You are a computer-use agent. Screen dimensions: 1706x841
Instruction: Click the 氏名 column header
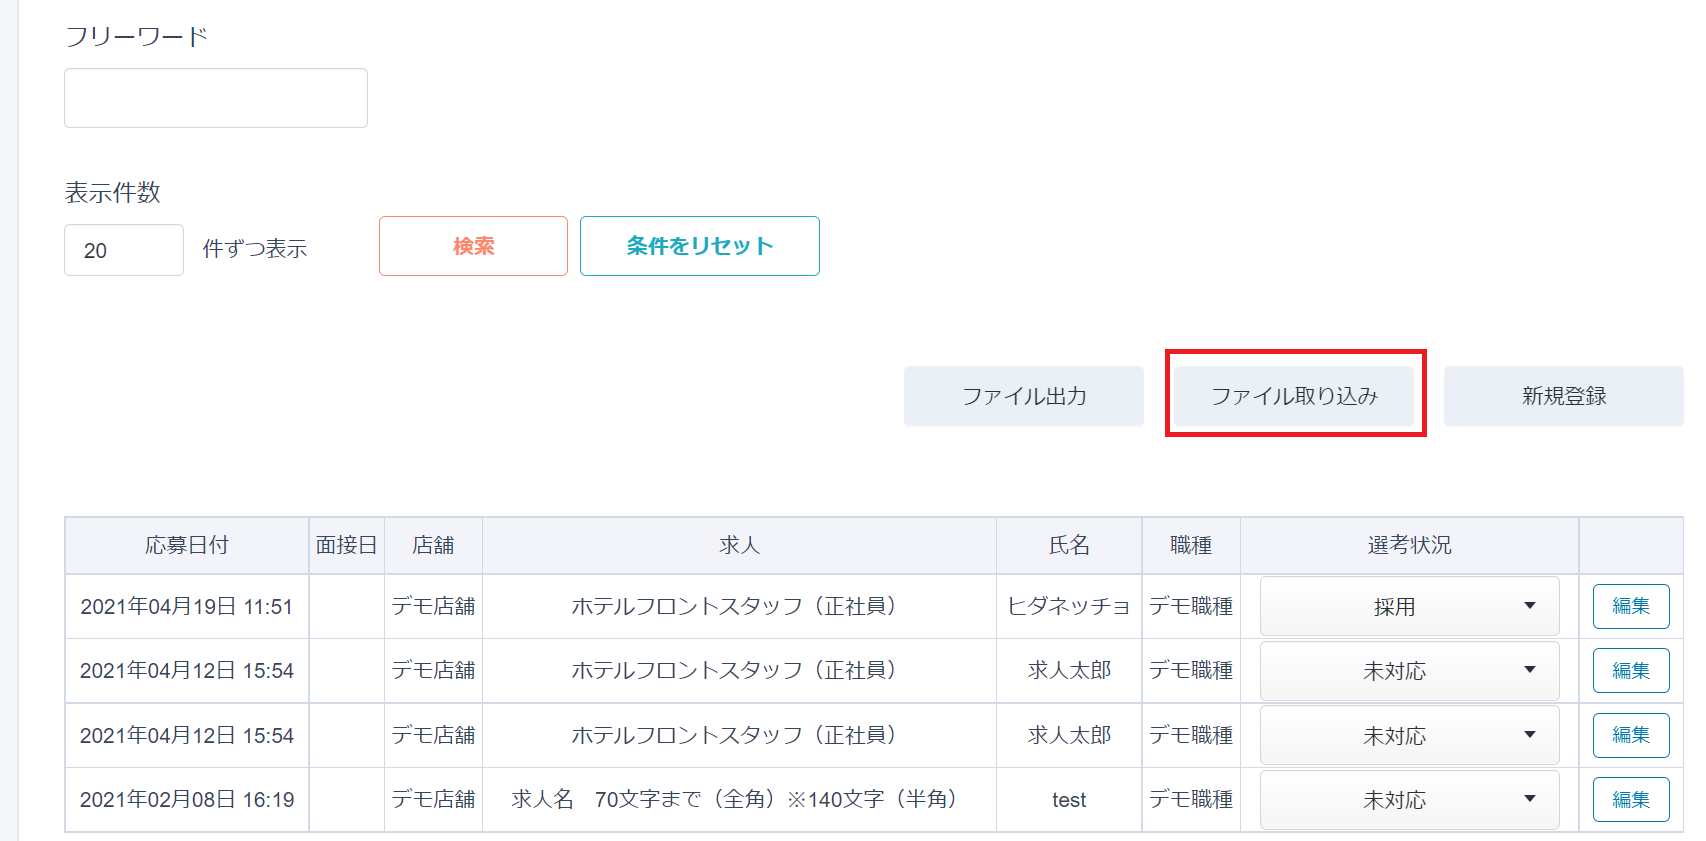[x=1068, y=545]
